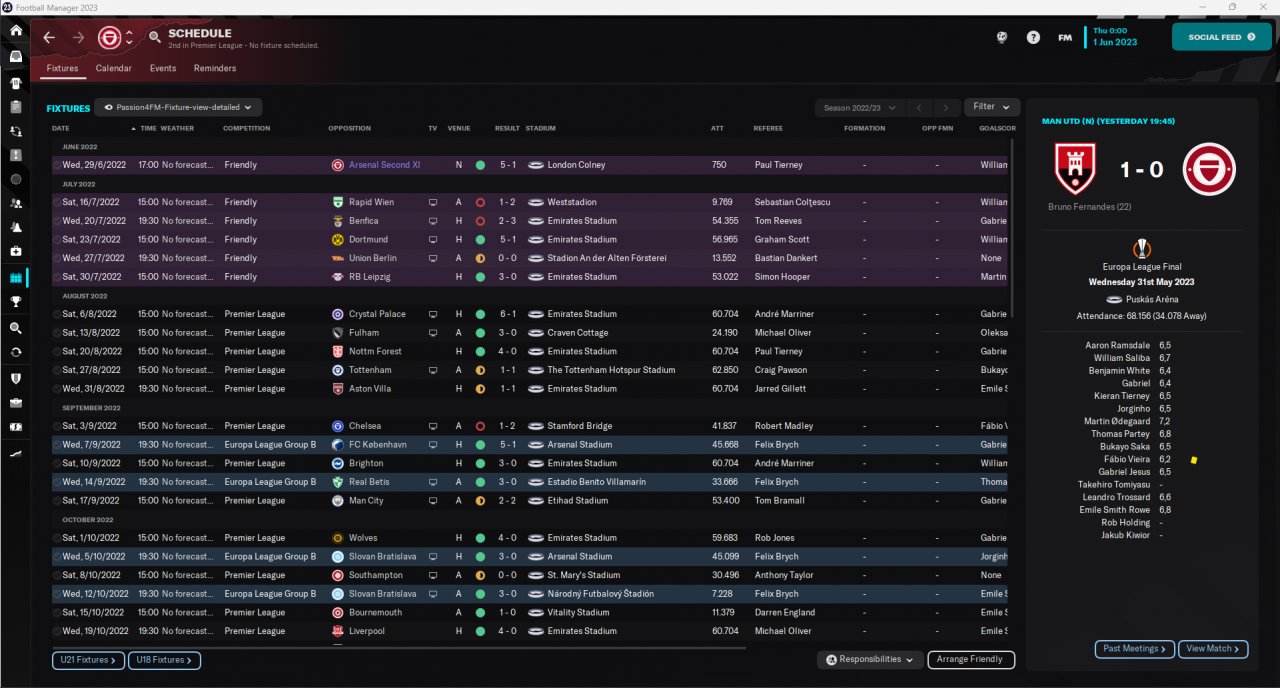
Task: Select the Schedule calendar icon in sidebar
Action: click(x=15, y=277)
